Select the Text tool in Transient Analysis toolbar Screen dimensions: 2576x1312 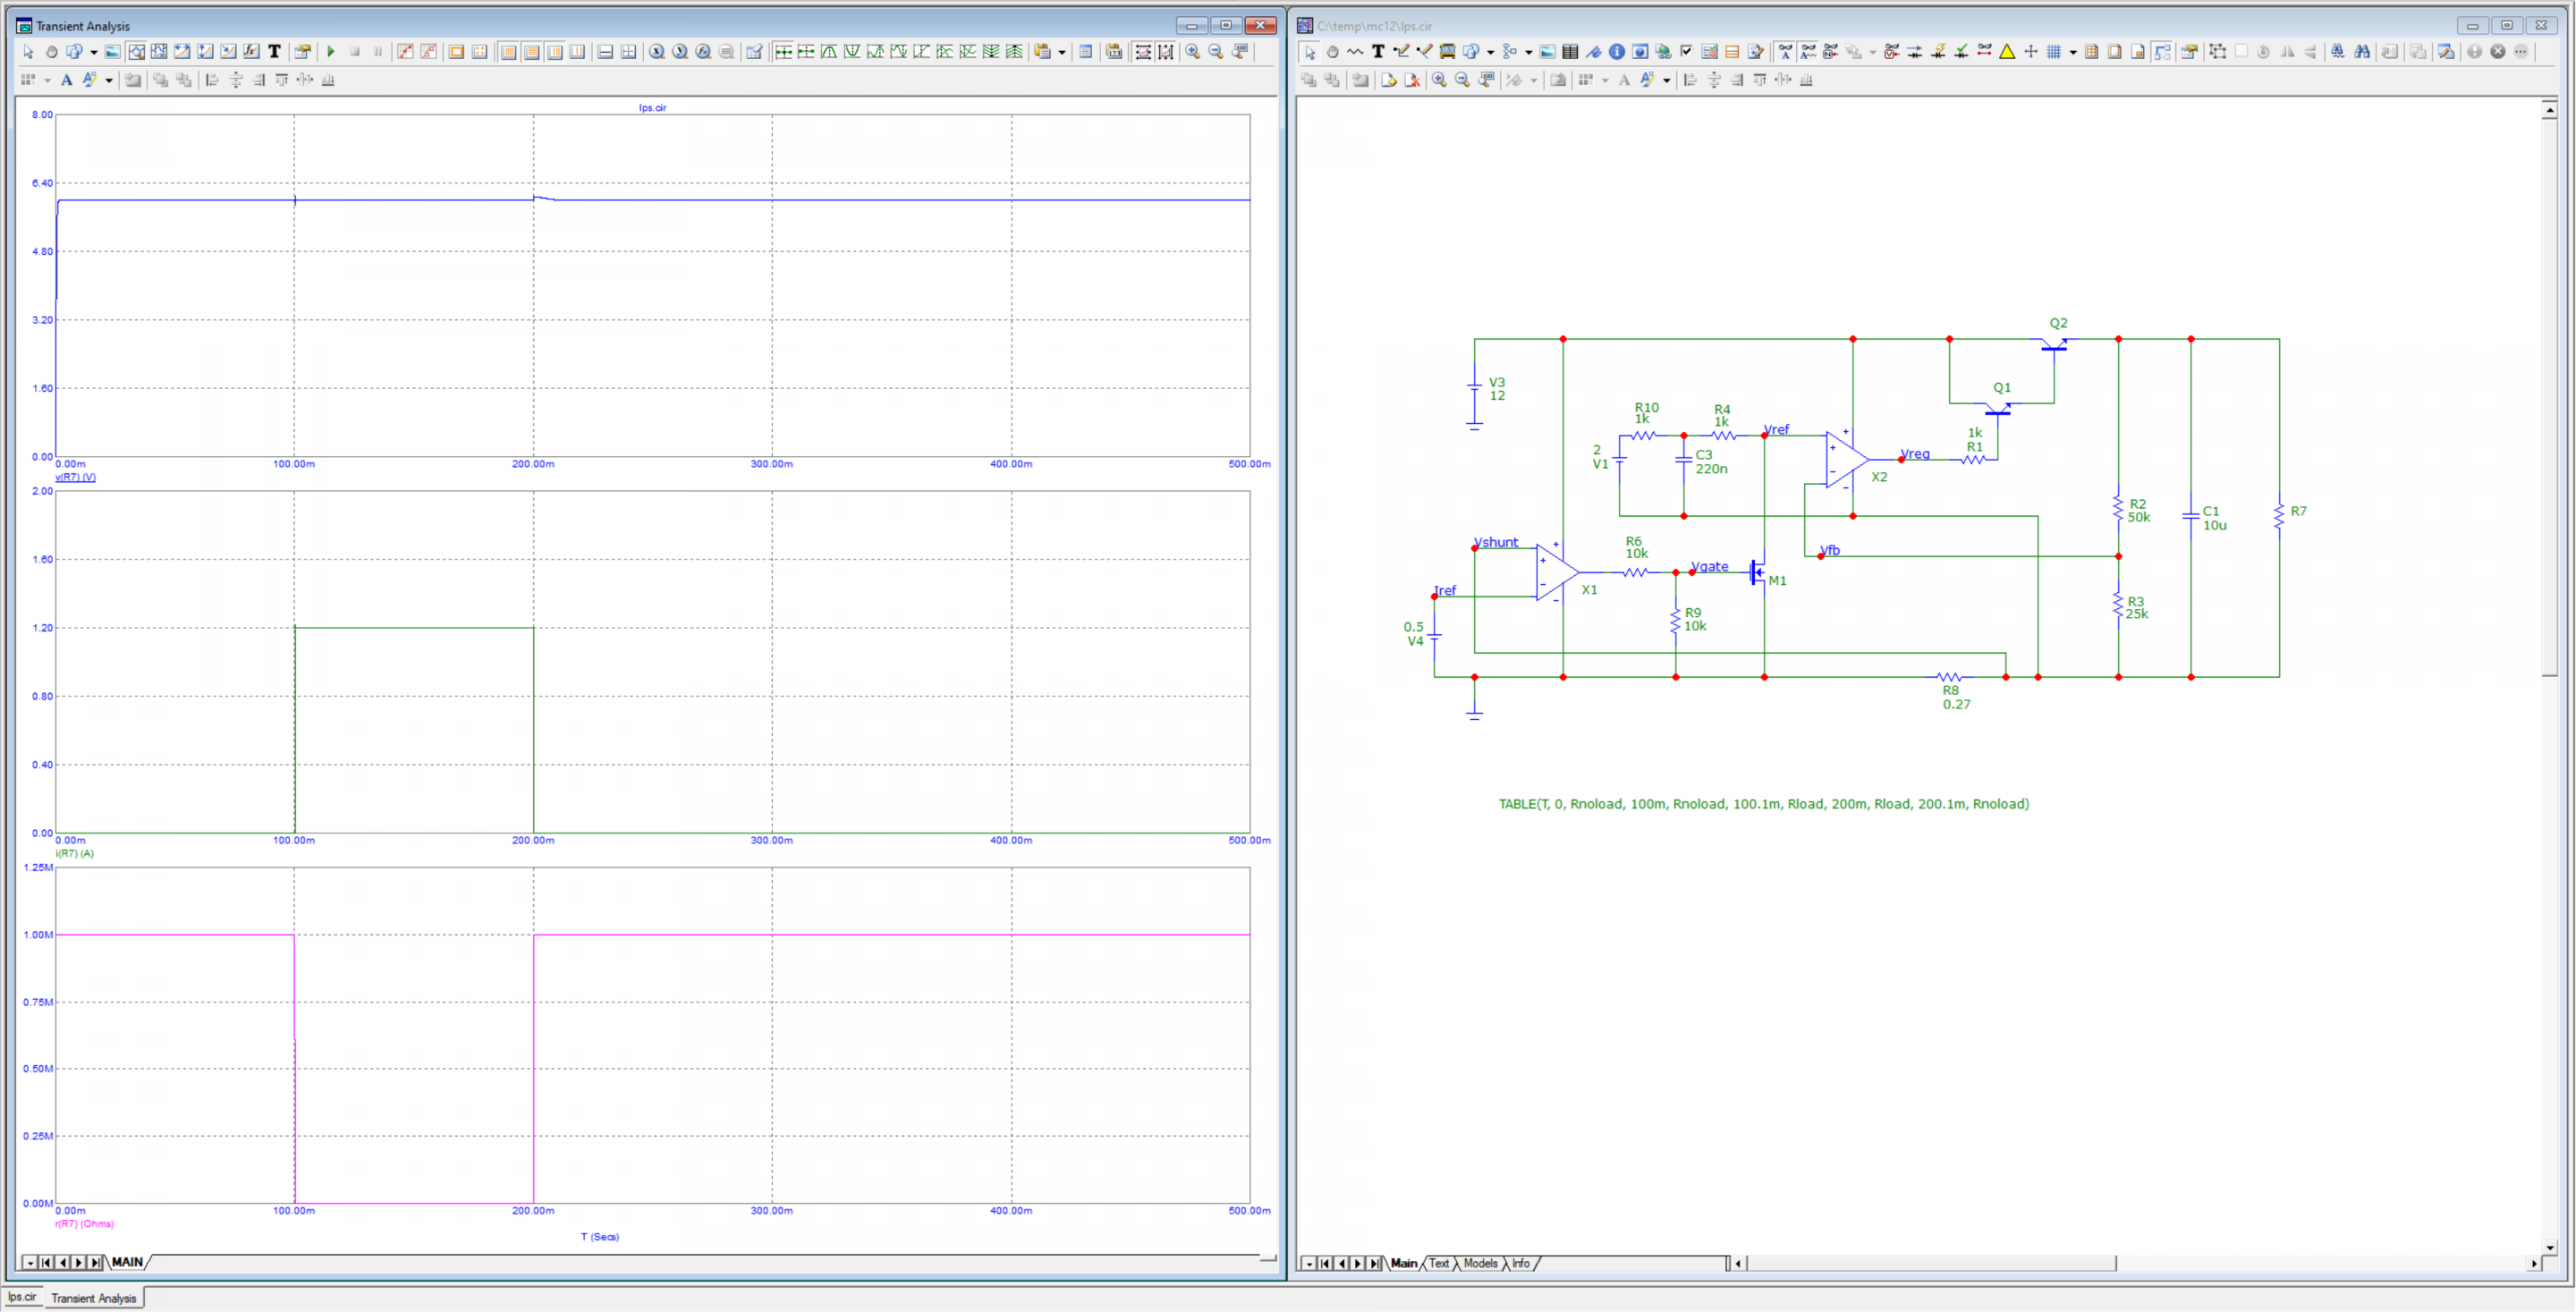274,51
